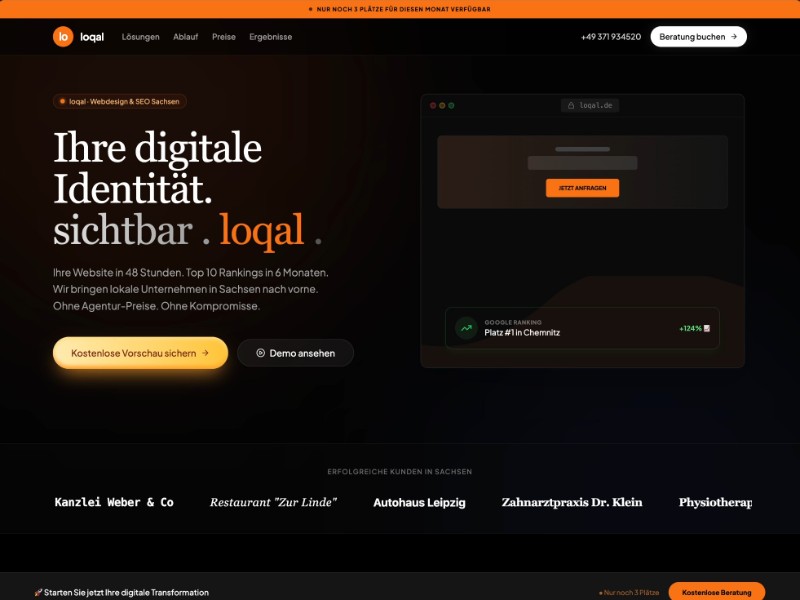800x600 pixels.
Task: Go to the Ablauf section
Action: click(185, 37)
